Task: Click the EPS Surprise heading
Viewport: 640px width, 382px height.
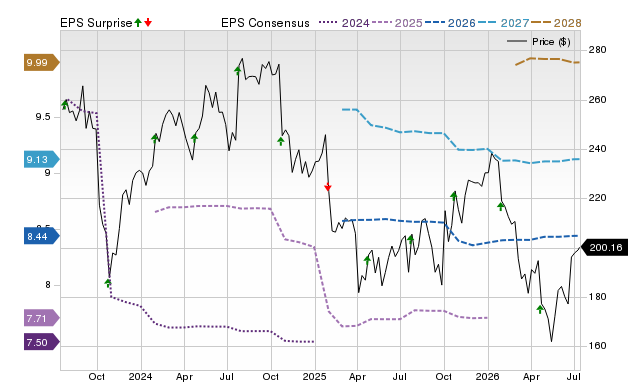Action: [96, 23]
